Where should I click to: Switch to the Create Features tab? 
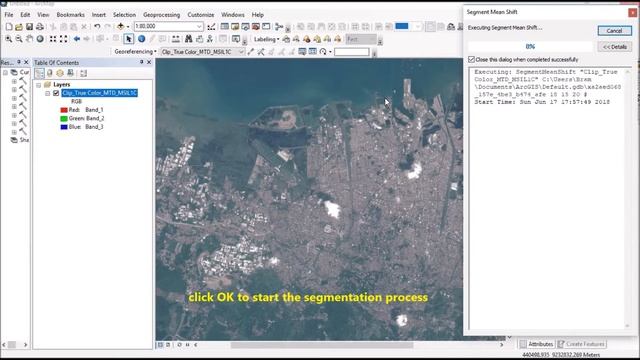coord(581,344)
